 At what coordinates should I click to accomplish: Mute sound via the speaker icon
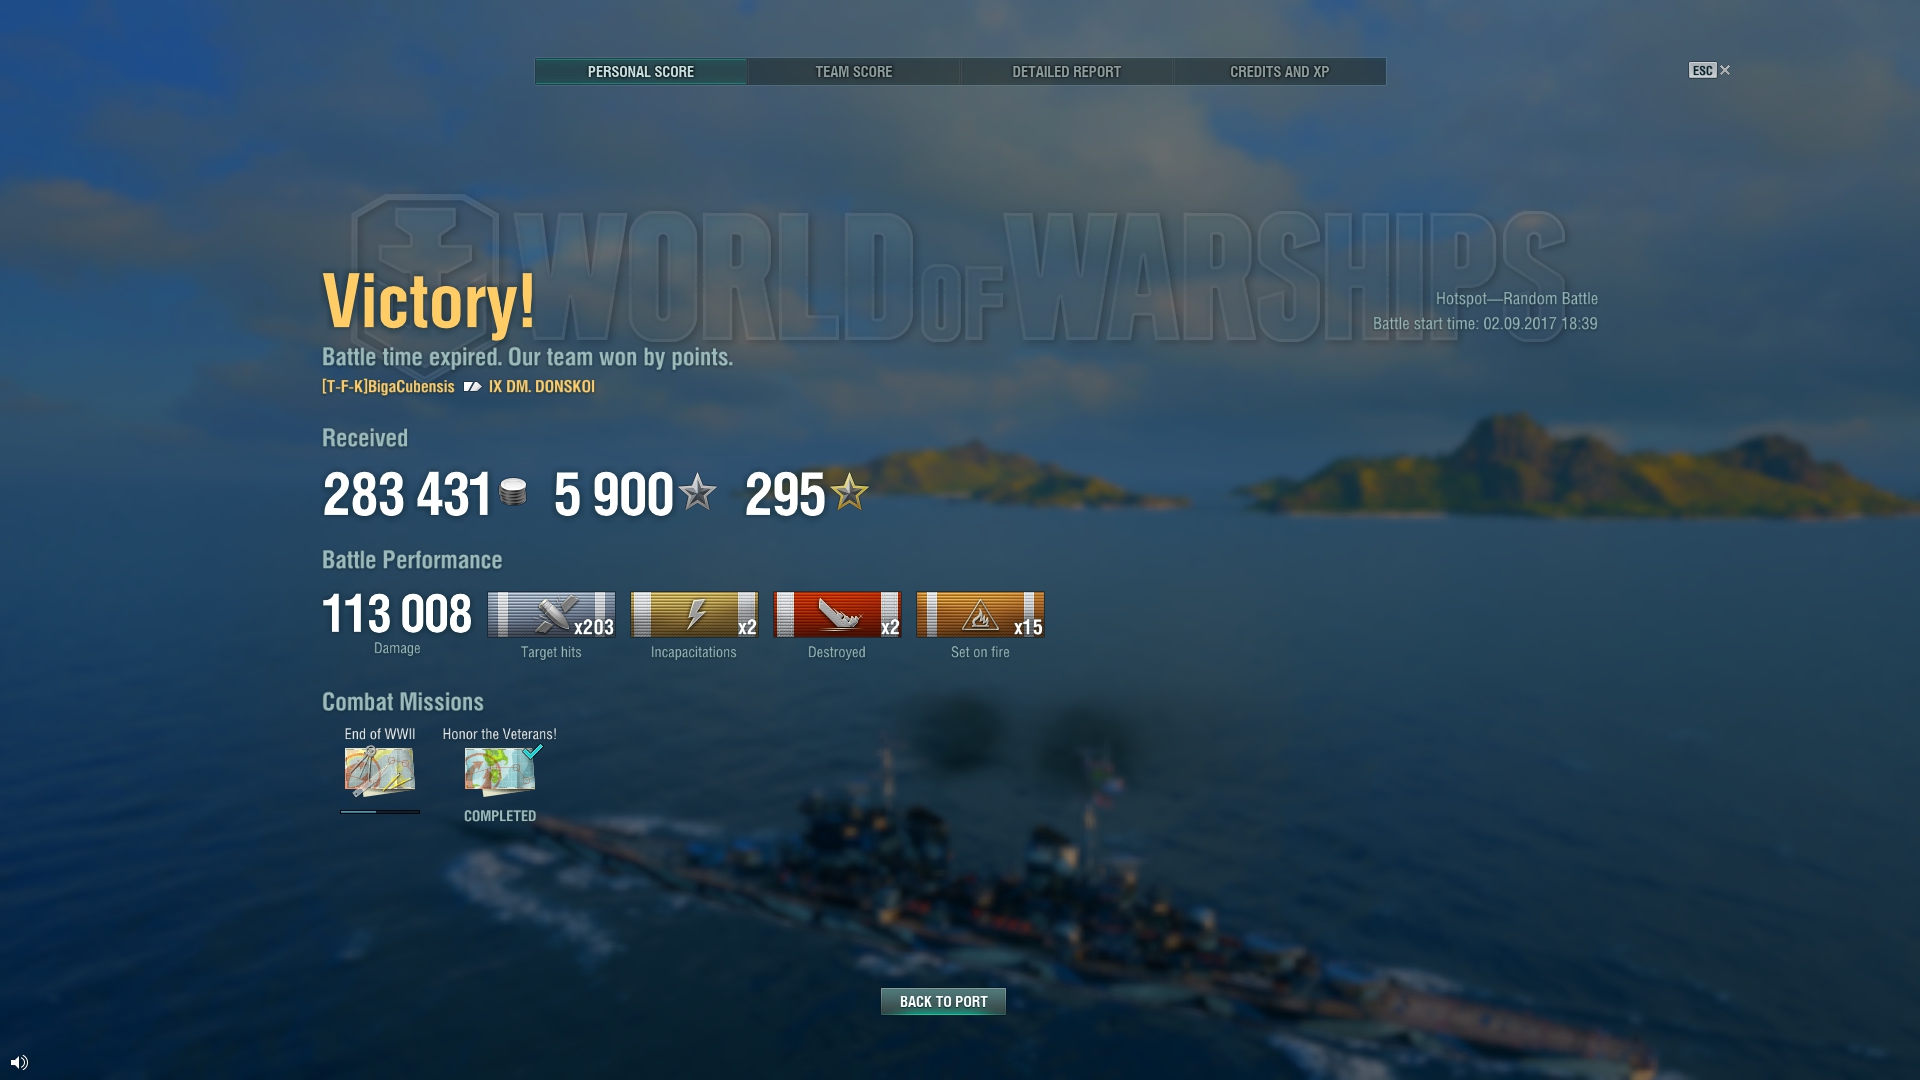[19, 1062]
